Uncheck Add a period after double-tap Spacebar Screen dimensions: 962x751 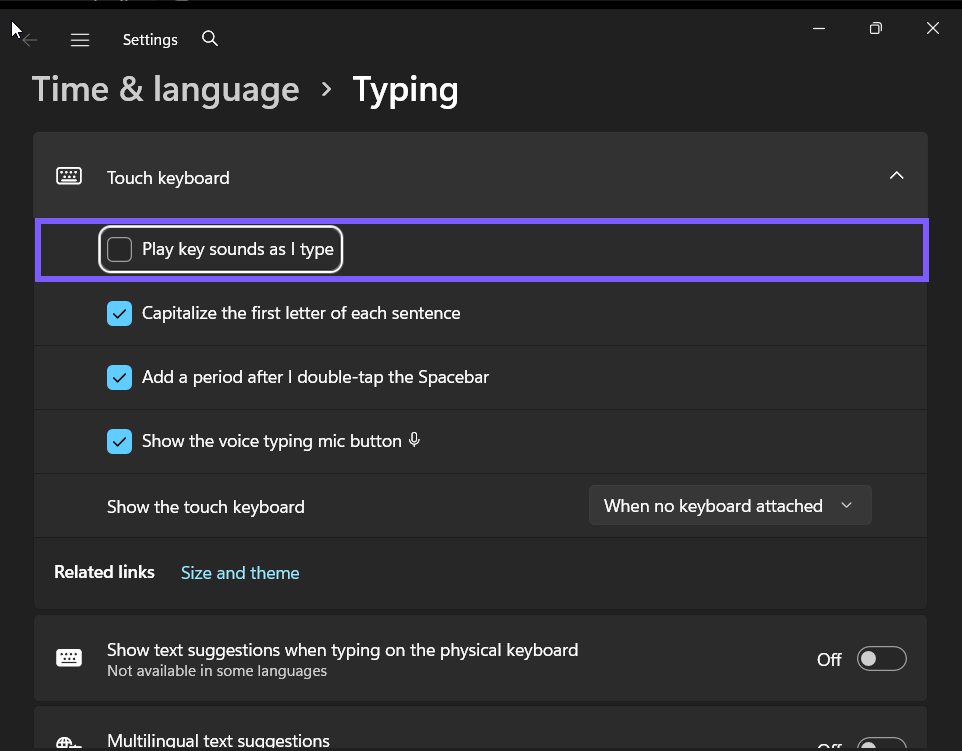[x=119, y=377]
